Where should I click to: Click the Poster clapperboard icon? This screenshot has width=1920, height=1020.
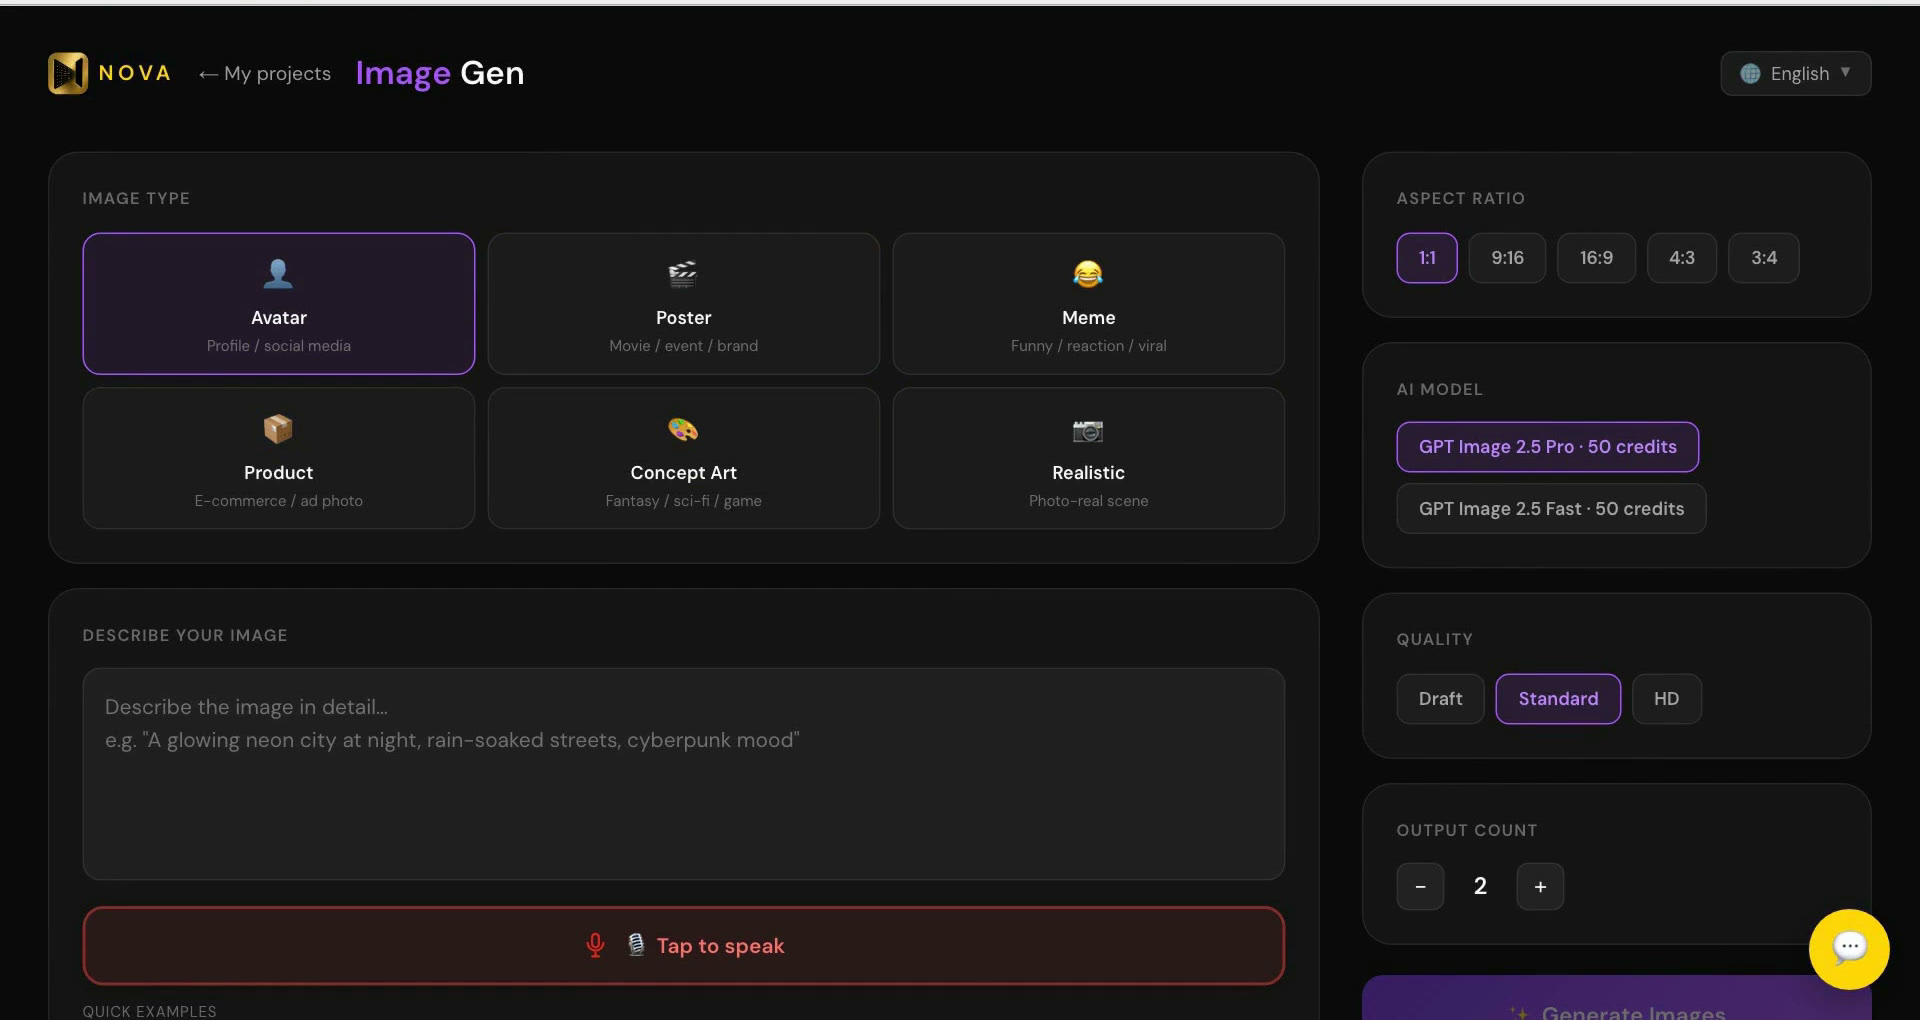pyautogui.click(x=683, y=273)
